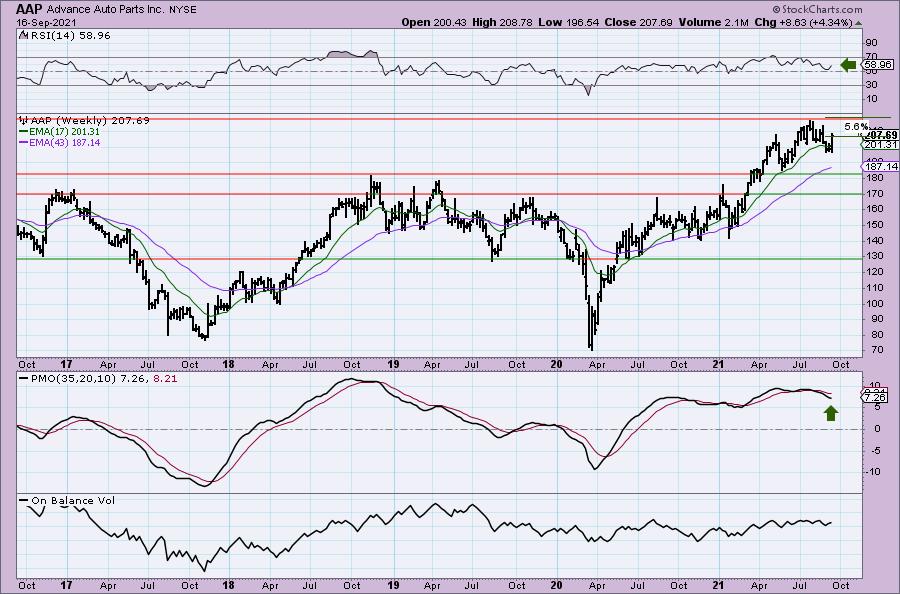Click the bar-chart icon before AAP (Weekly)
This screenshot has width=900, height=594.
24,121
